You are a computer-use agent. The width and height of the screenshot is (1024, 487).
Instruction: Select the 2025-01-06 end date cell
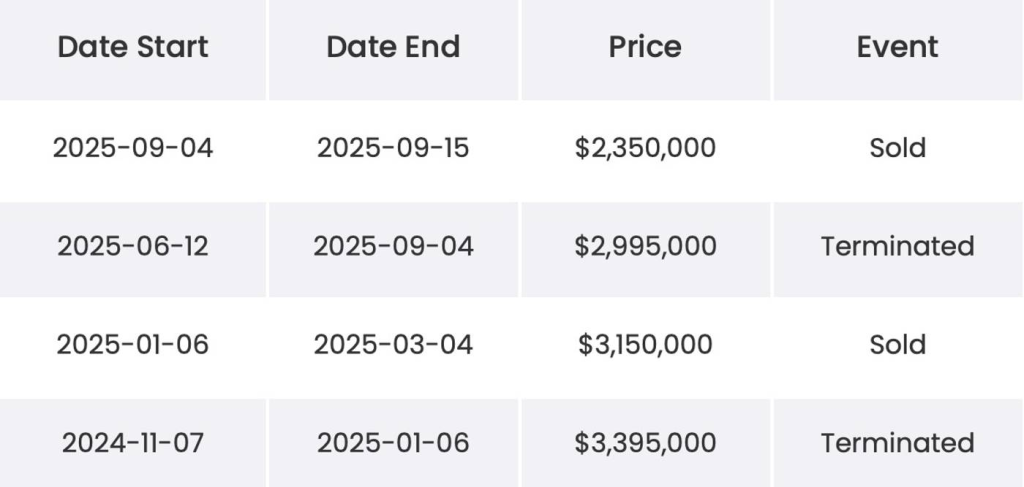[x=393, y=443]
